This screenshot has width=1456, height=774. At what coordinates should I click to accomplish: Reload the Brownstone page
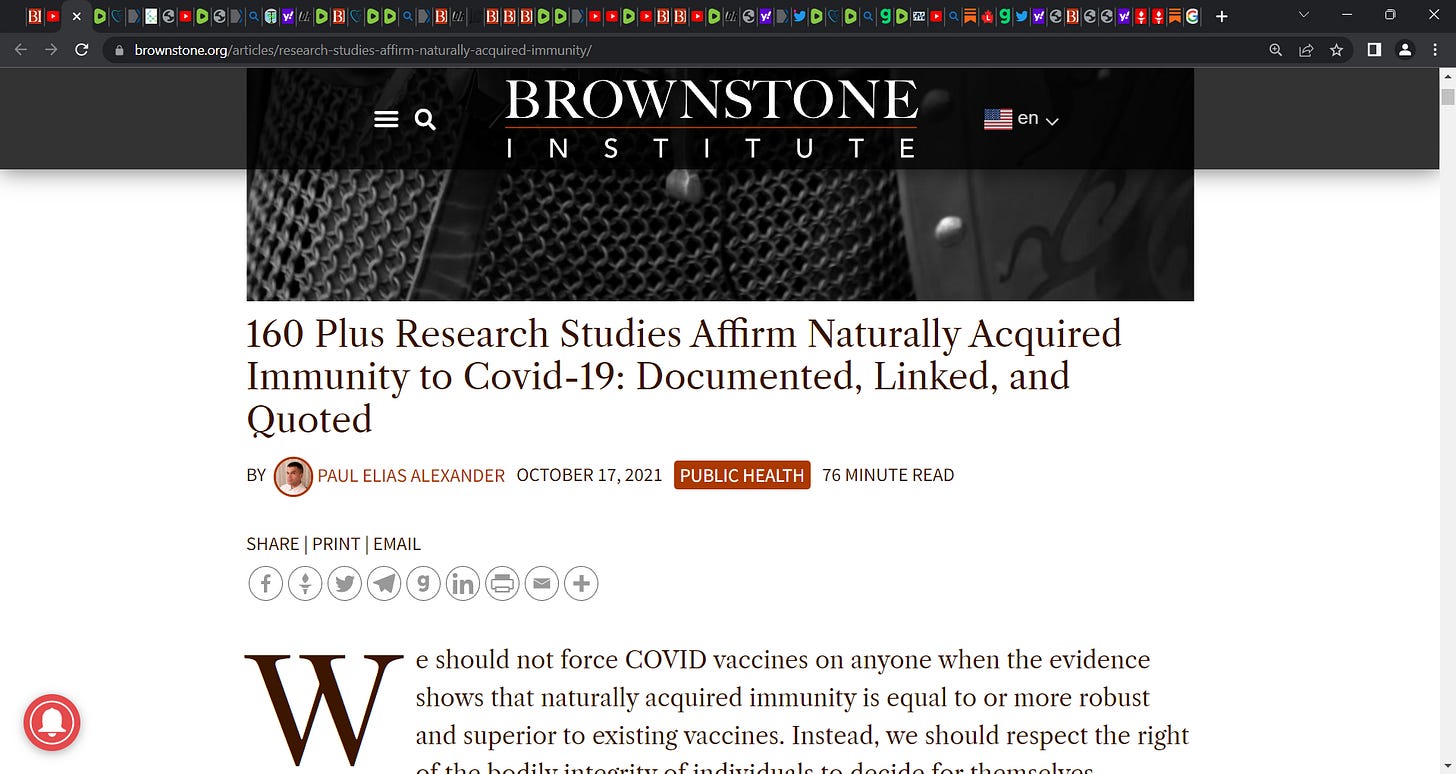[x=82, y=49]
